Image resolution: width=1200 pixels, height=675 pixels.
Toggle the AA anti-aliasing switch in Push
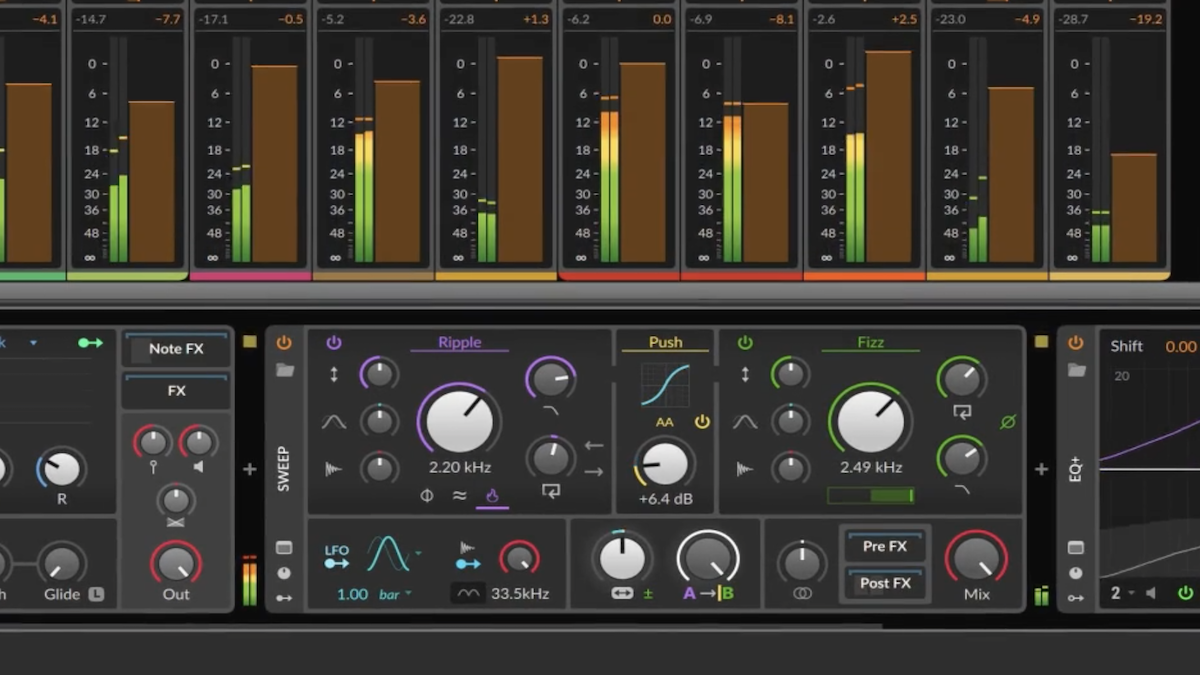[664, 421]
